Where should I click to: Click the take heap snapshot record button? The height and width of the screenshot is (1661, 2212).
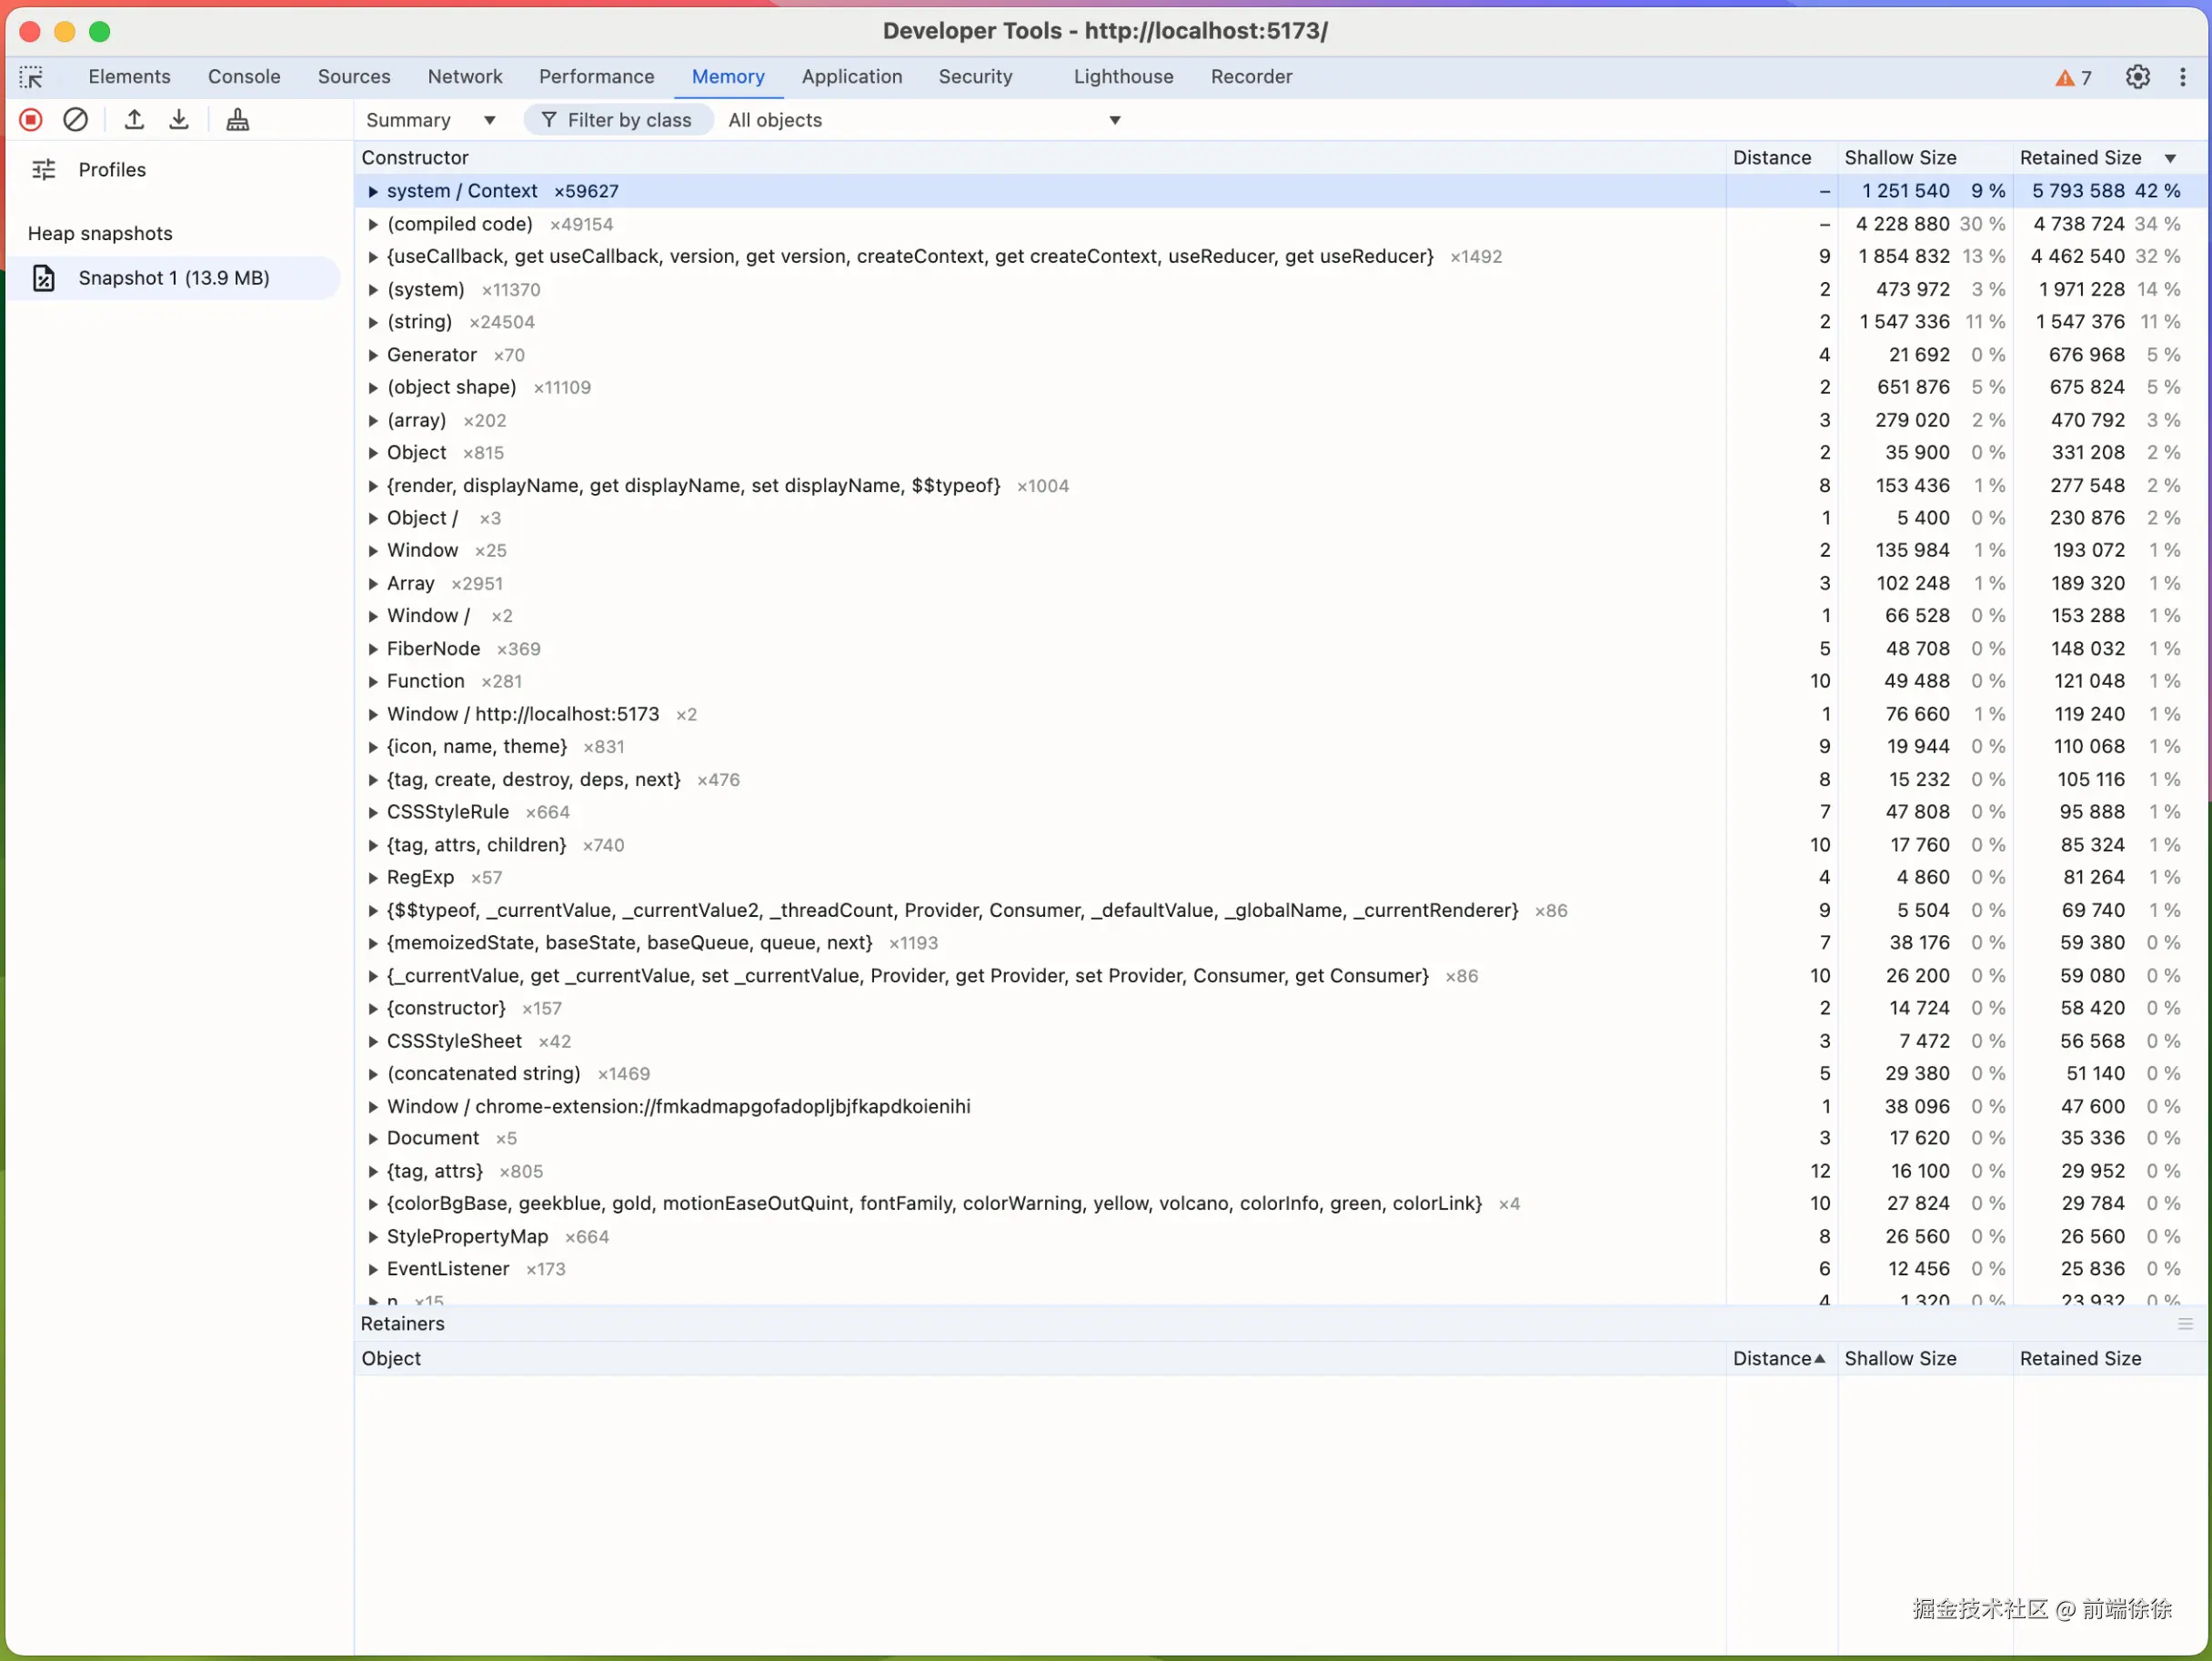(31, 120)
